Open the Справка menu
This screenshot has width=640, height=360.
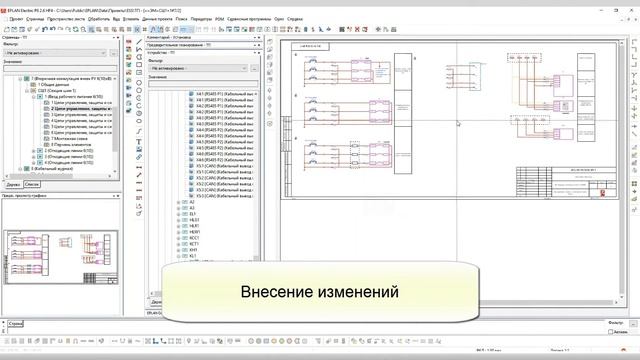point(295,19)
